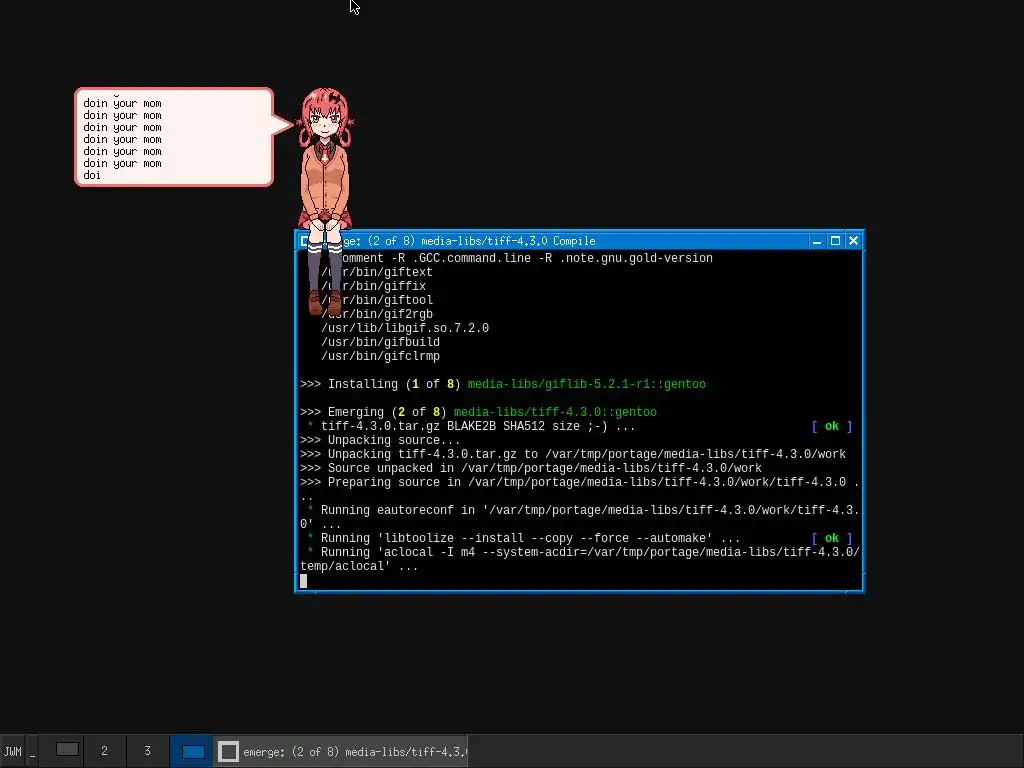The height and width of the screenshot is (768, 1024).
Task: Click the show-desktop underscore button in taskbar
Action: point(33,752)
